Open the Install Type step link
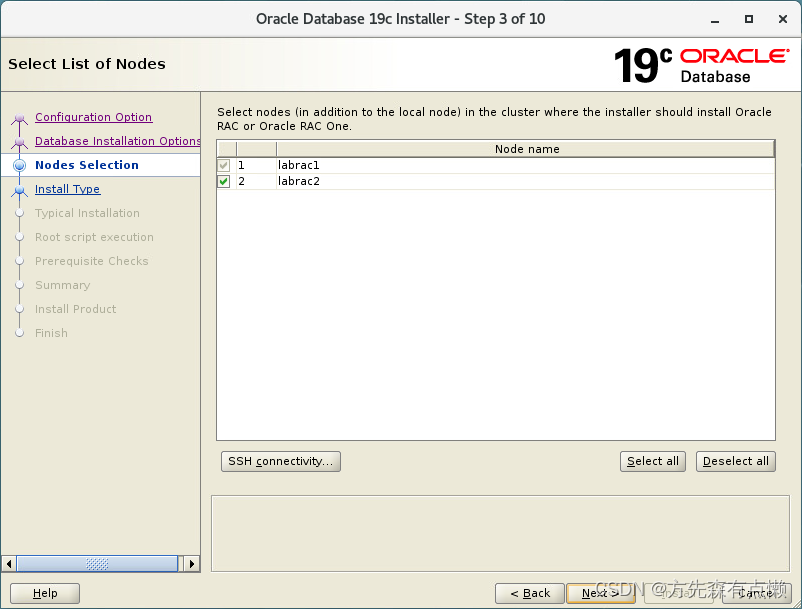Image resolution: width=802 pixels, height=609 pixels. [x=68, y=189]
